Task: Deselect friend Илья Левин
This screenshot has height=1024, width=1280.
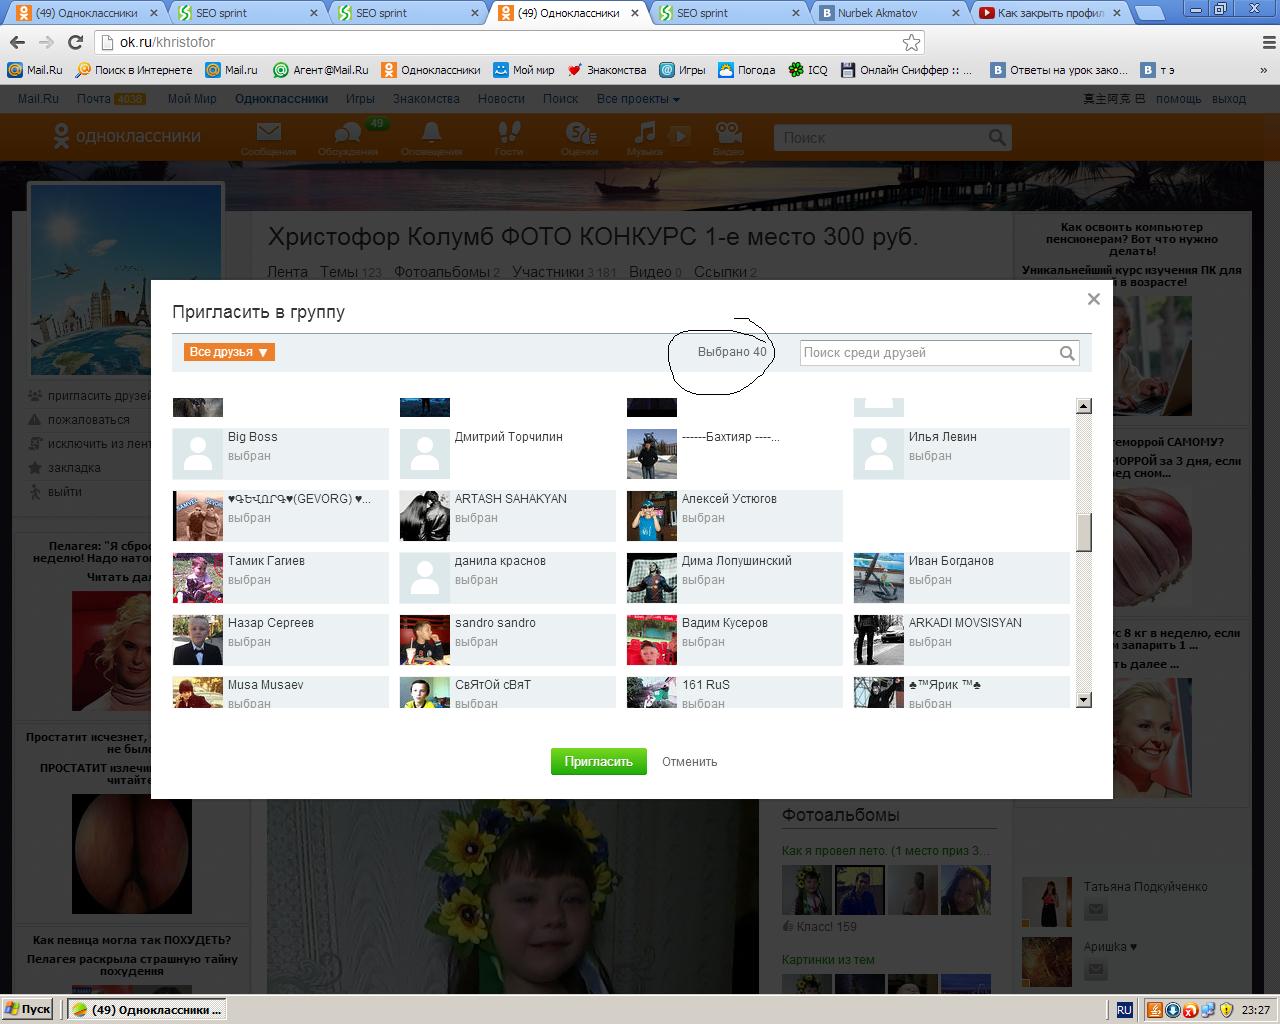Action: (961, 453)
